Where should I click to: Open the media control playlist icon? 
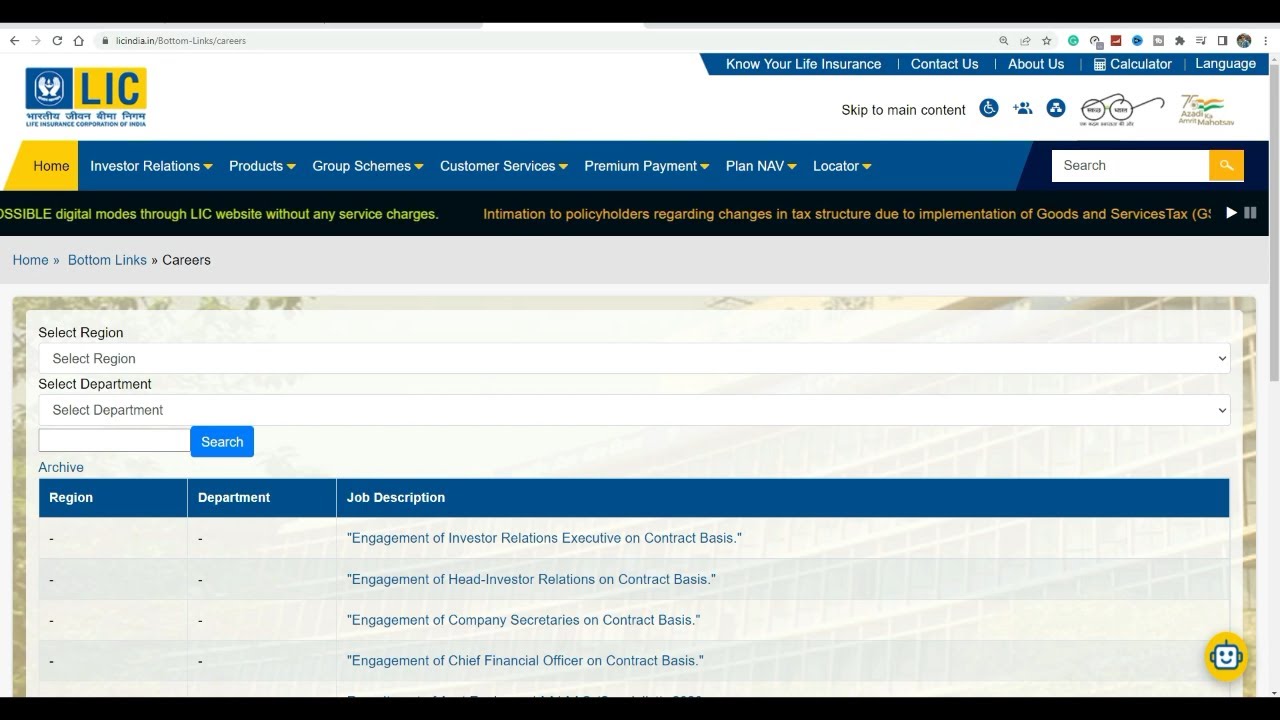[1201, 41]
